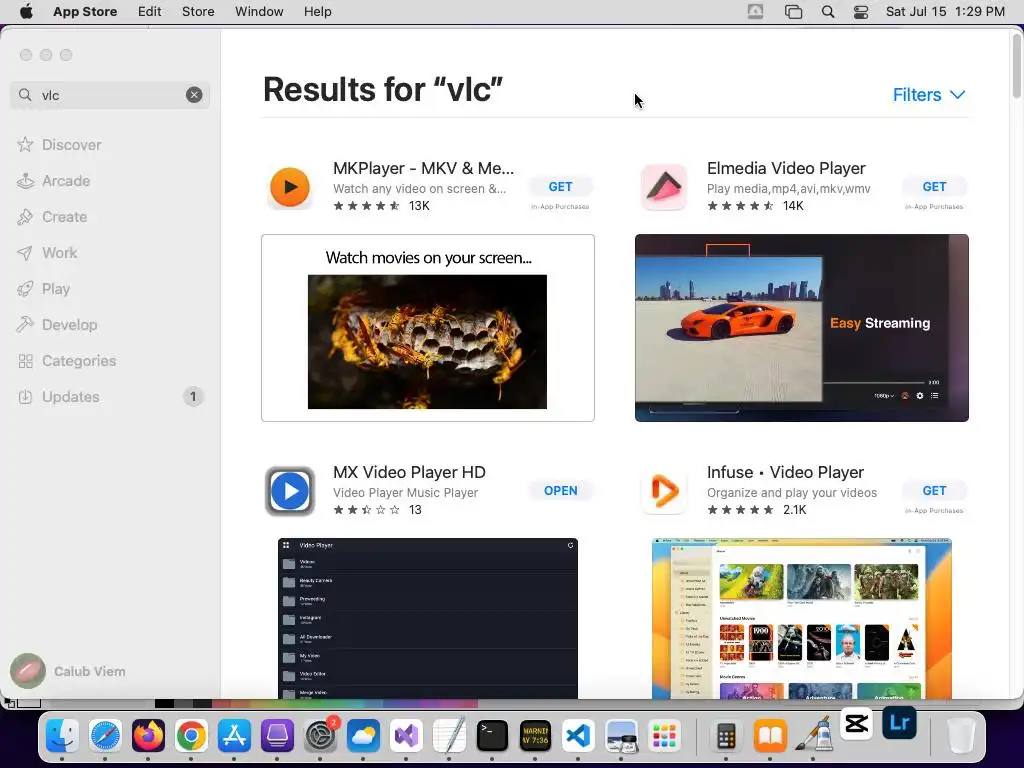Screen dimensions: 1024x768
Task: Get the MKPlayer app
Action: [560, 187]
